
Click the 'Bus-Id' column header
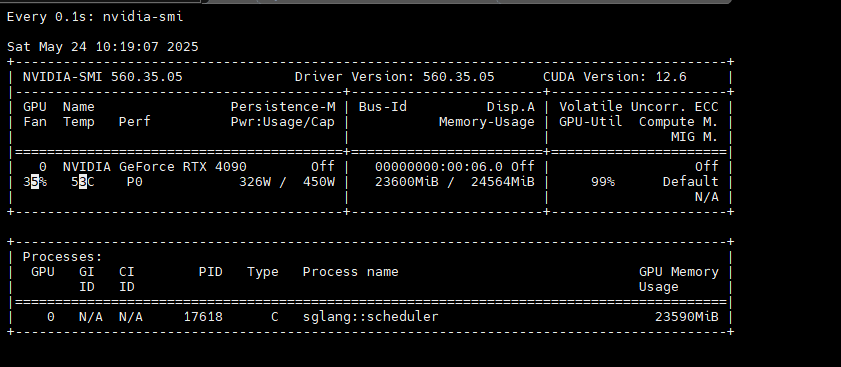[x=382, y=107]
